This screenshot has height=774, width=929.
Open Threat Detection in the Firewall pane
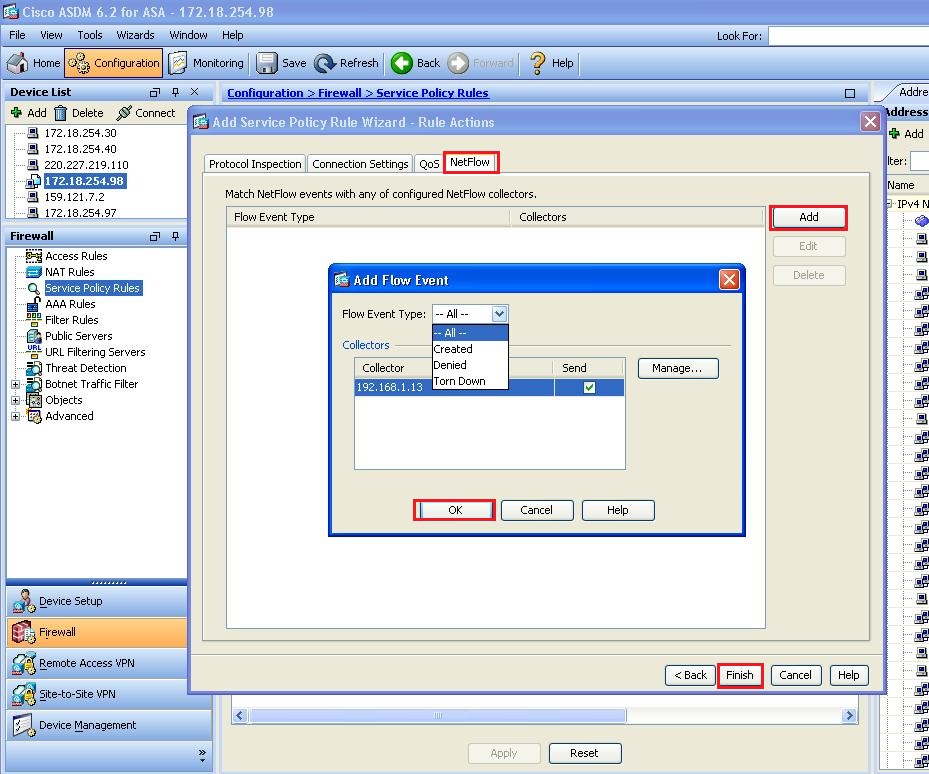(x=84, y=367)
